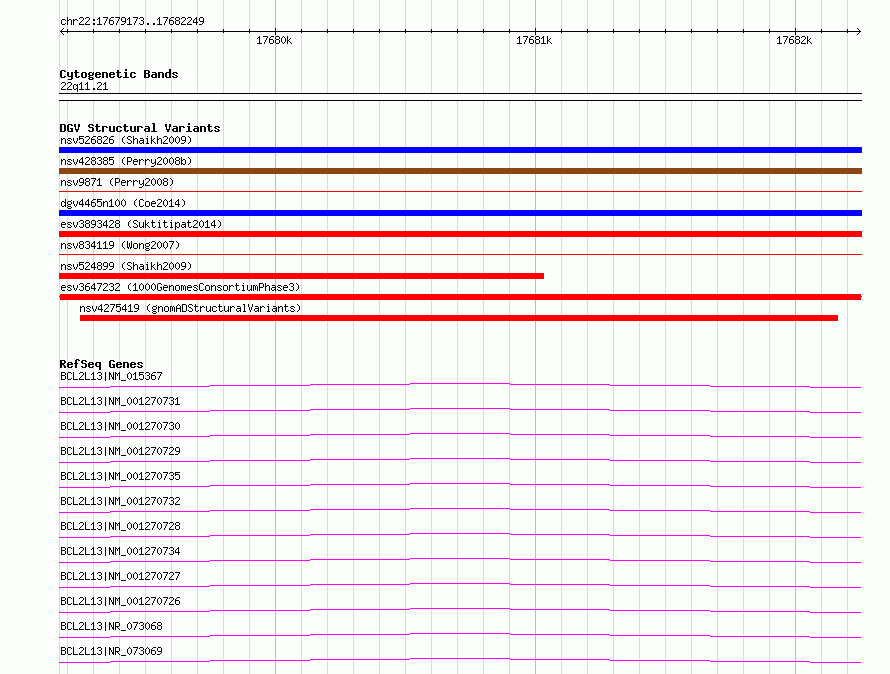Click the right arrow of the ruler
Viewport: 890px width, 674px height.
click(858, 31)
